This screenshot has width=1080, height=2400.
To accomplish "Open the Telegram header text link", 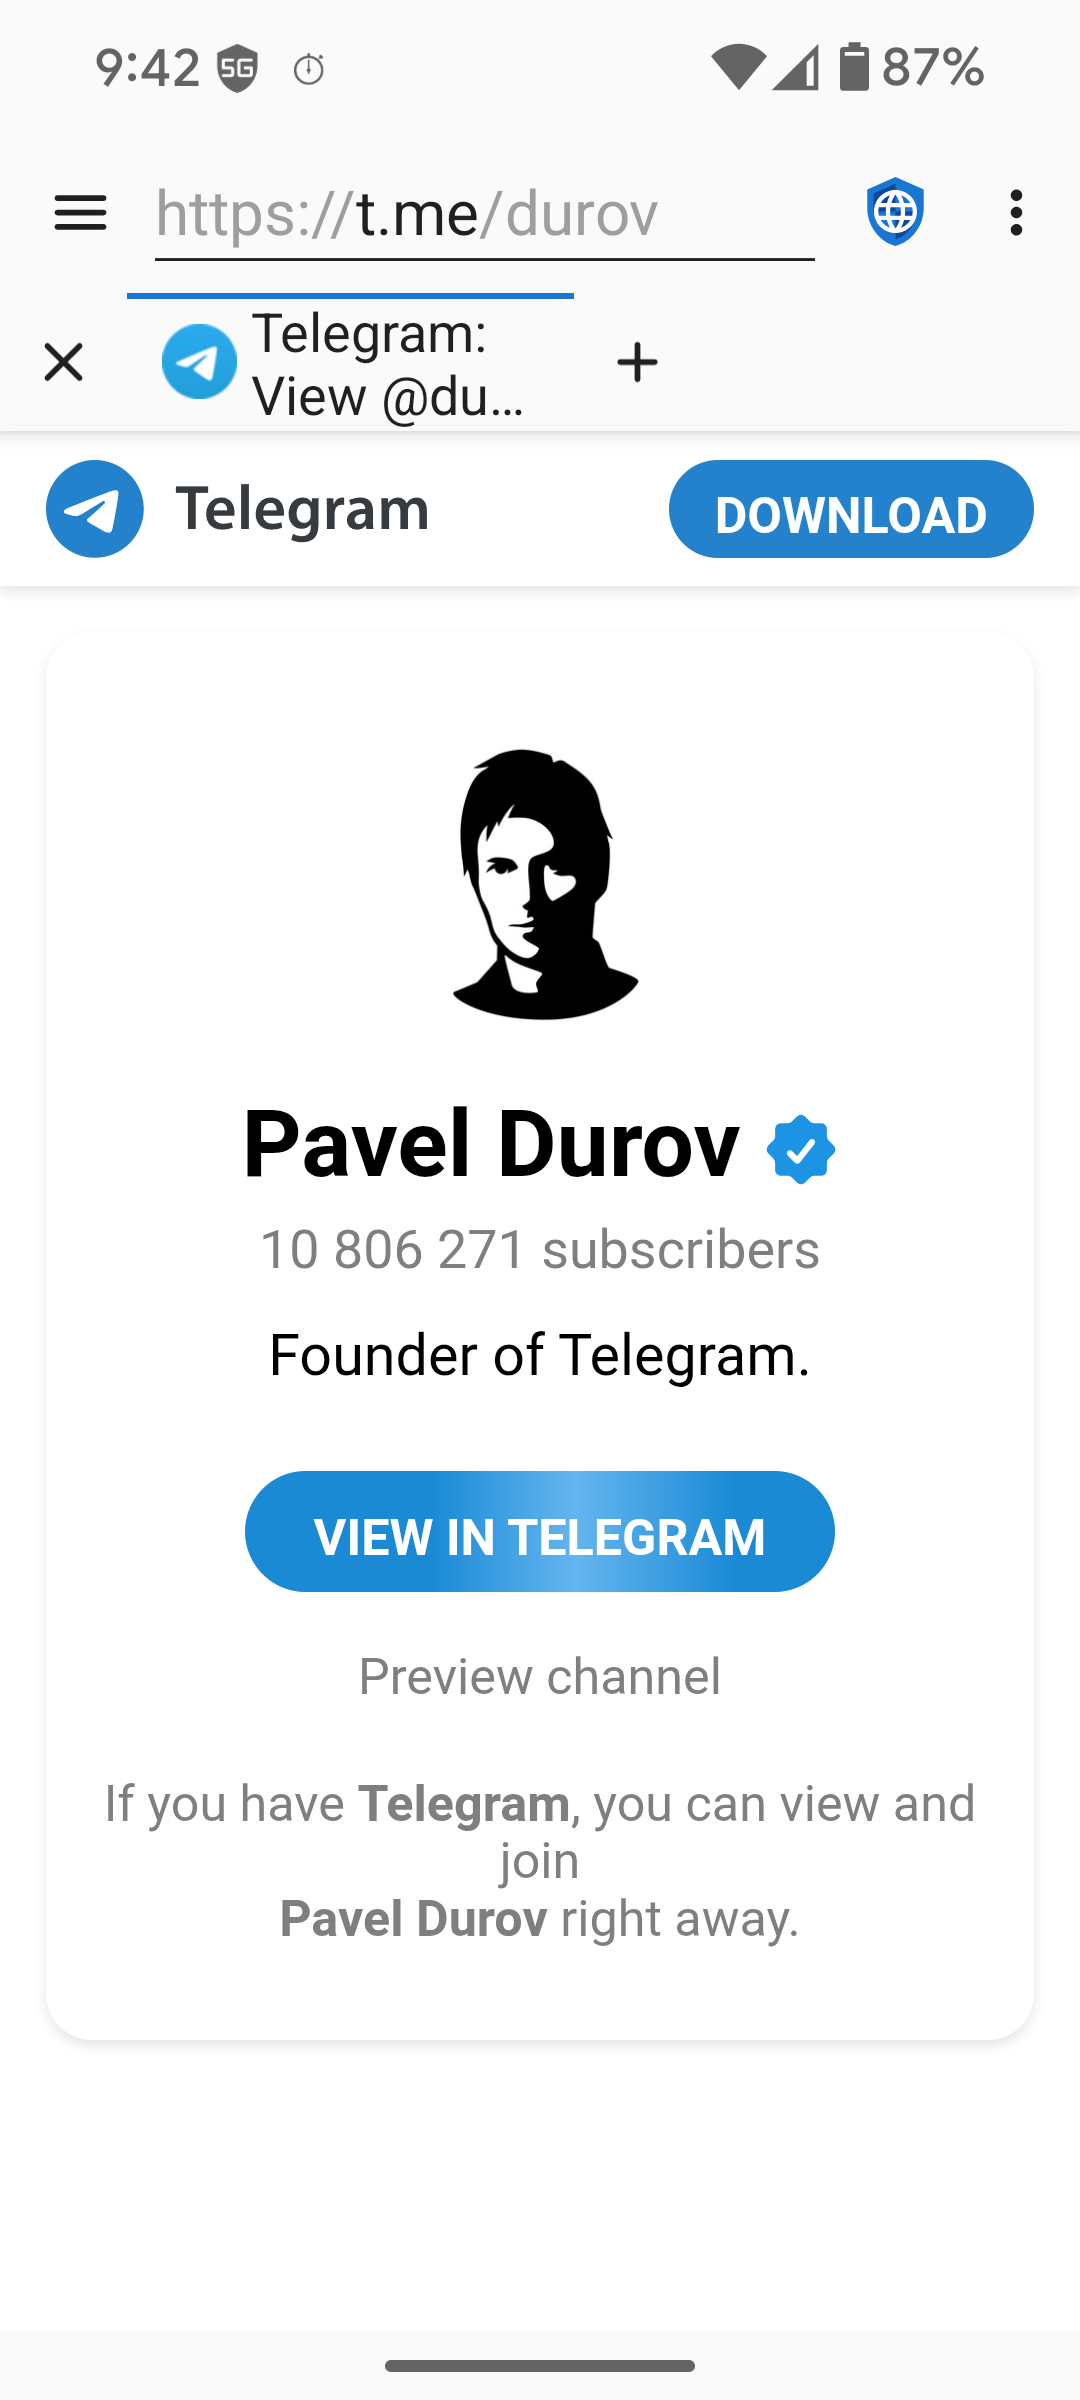I will coord(302,508).
